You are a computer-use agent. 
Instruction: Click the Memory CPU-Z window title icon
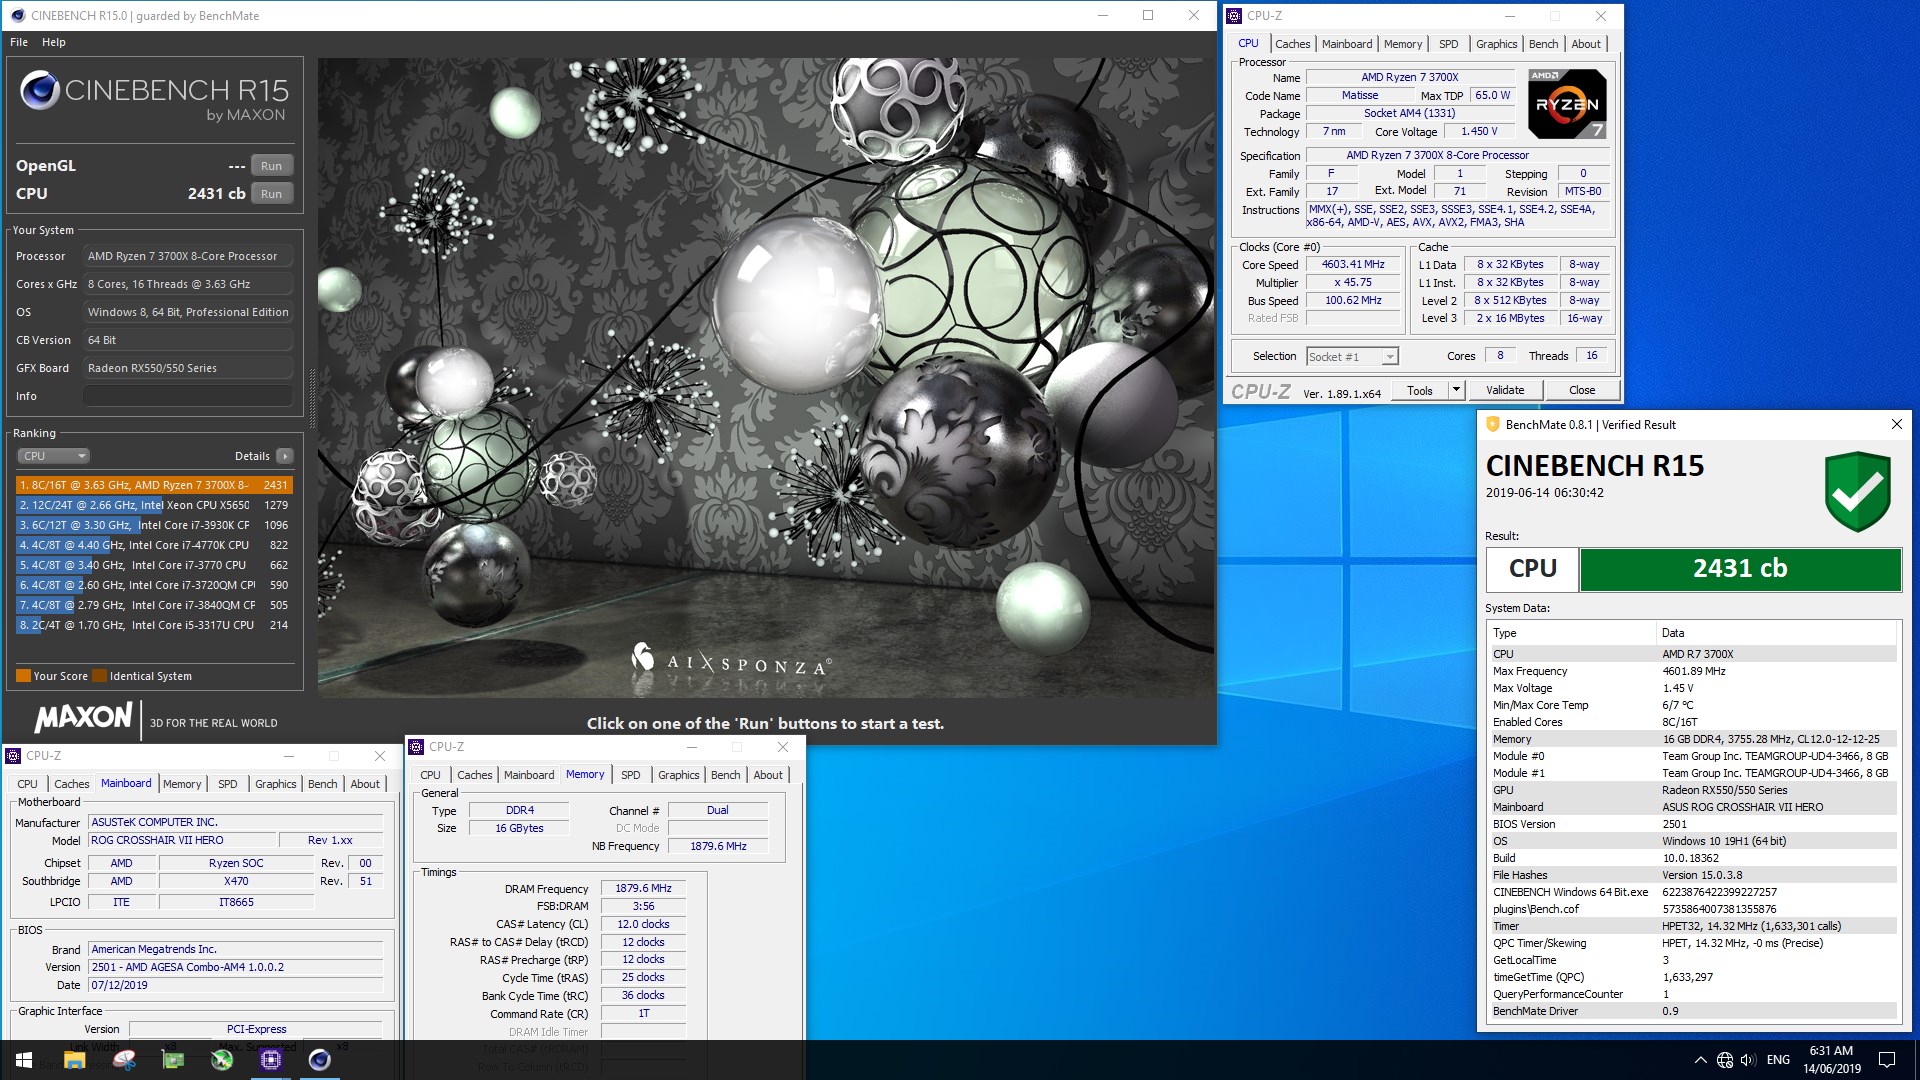[x=416, y=747]
